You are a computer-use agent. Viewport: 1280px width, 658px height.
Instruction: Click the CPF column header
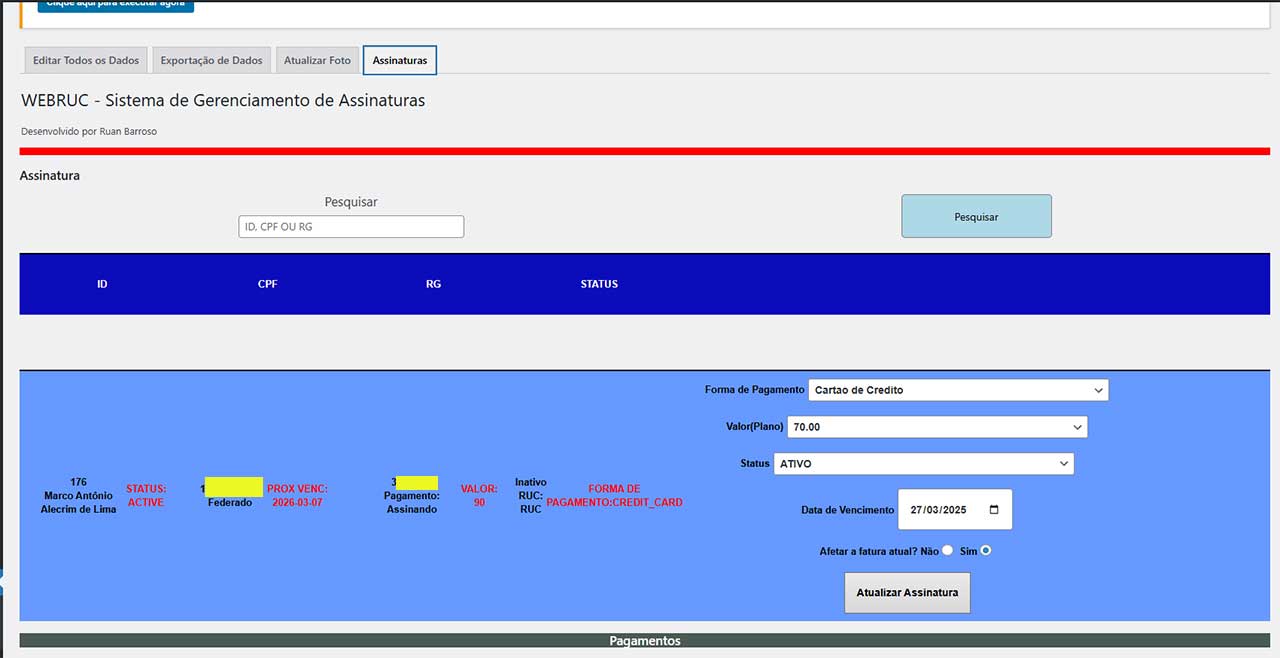[268, 284]
